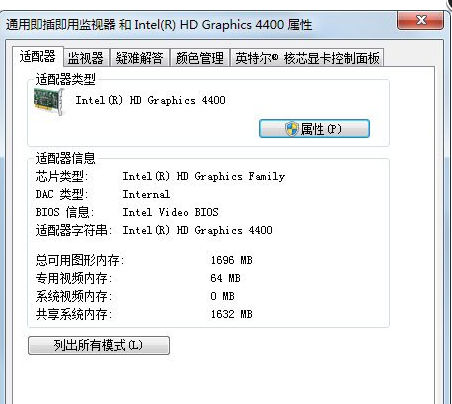Click the 适配器字符串 label
The width and height of the screenshot is (452, 404).
[74, 230]
